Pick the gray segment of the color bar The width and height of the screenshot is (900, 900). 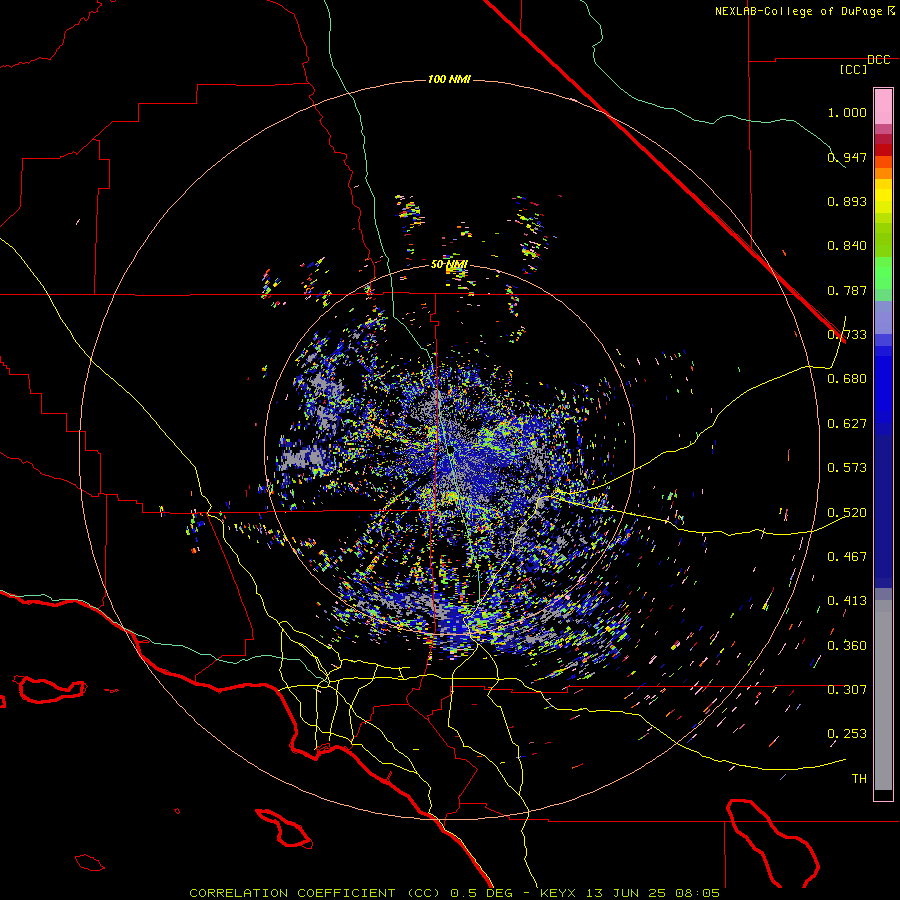(x=883, y=695)
